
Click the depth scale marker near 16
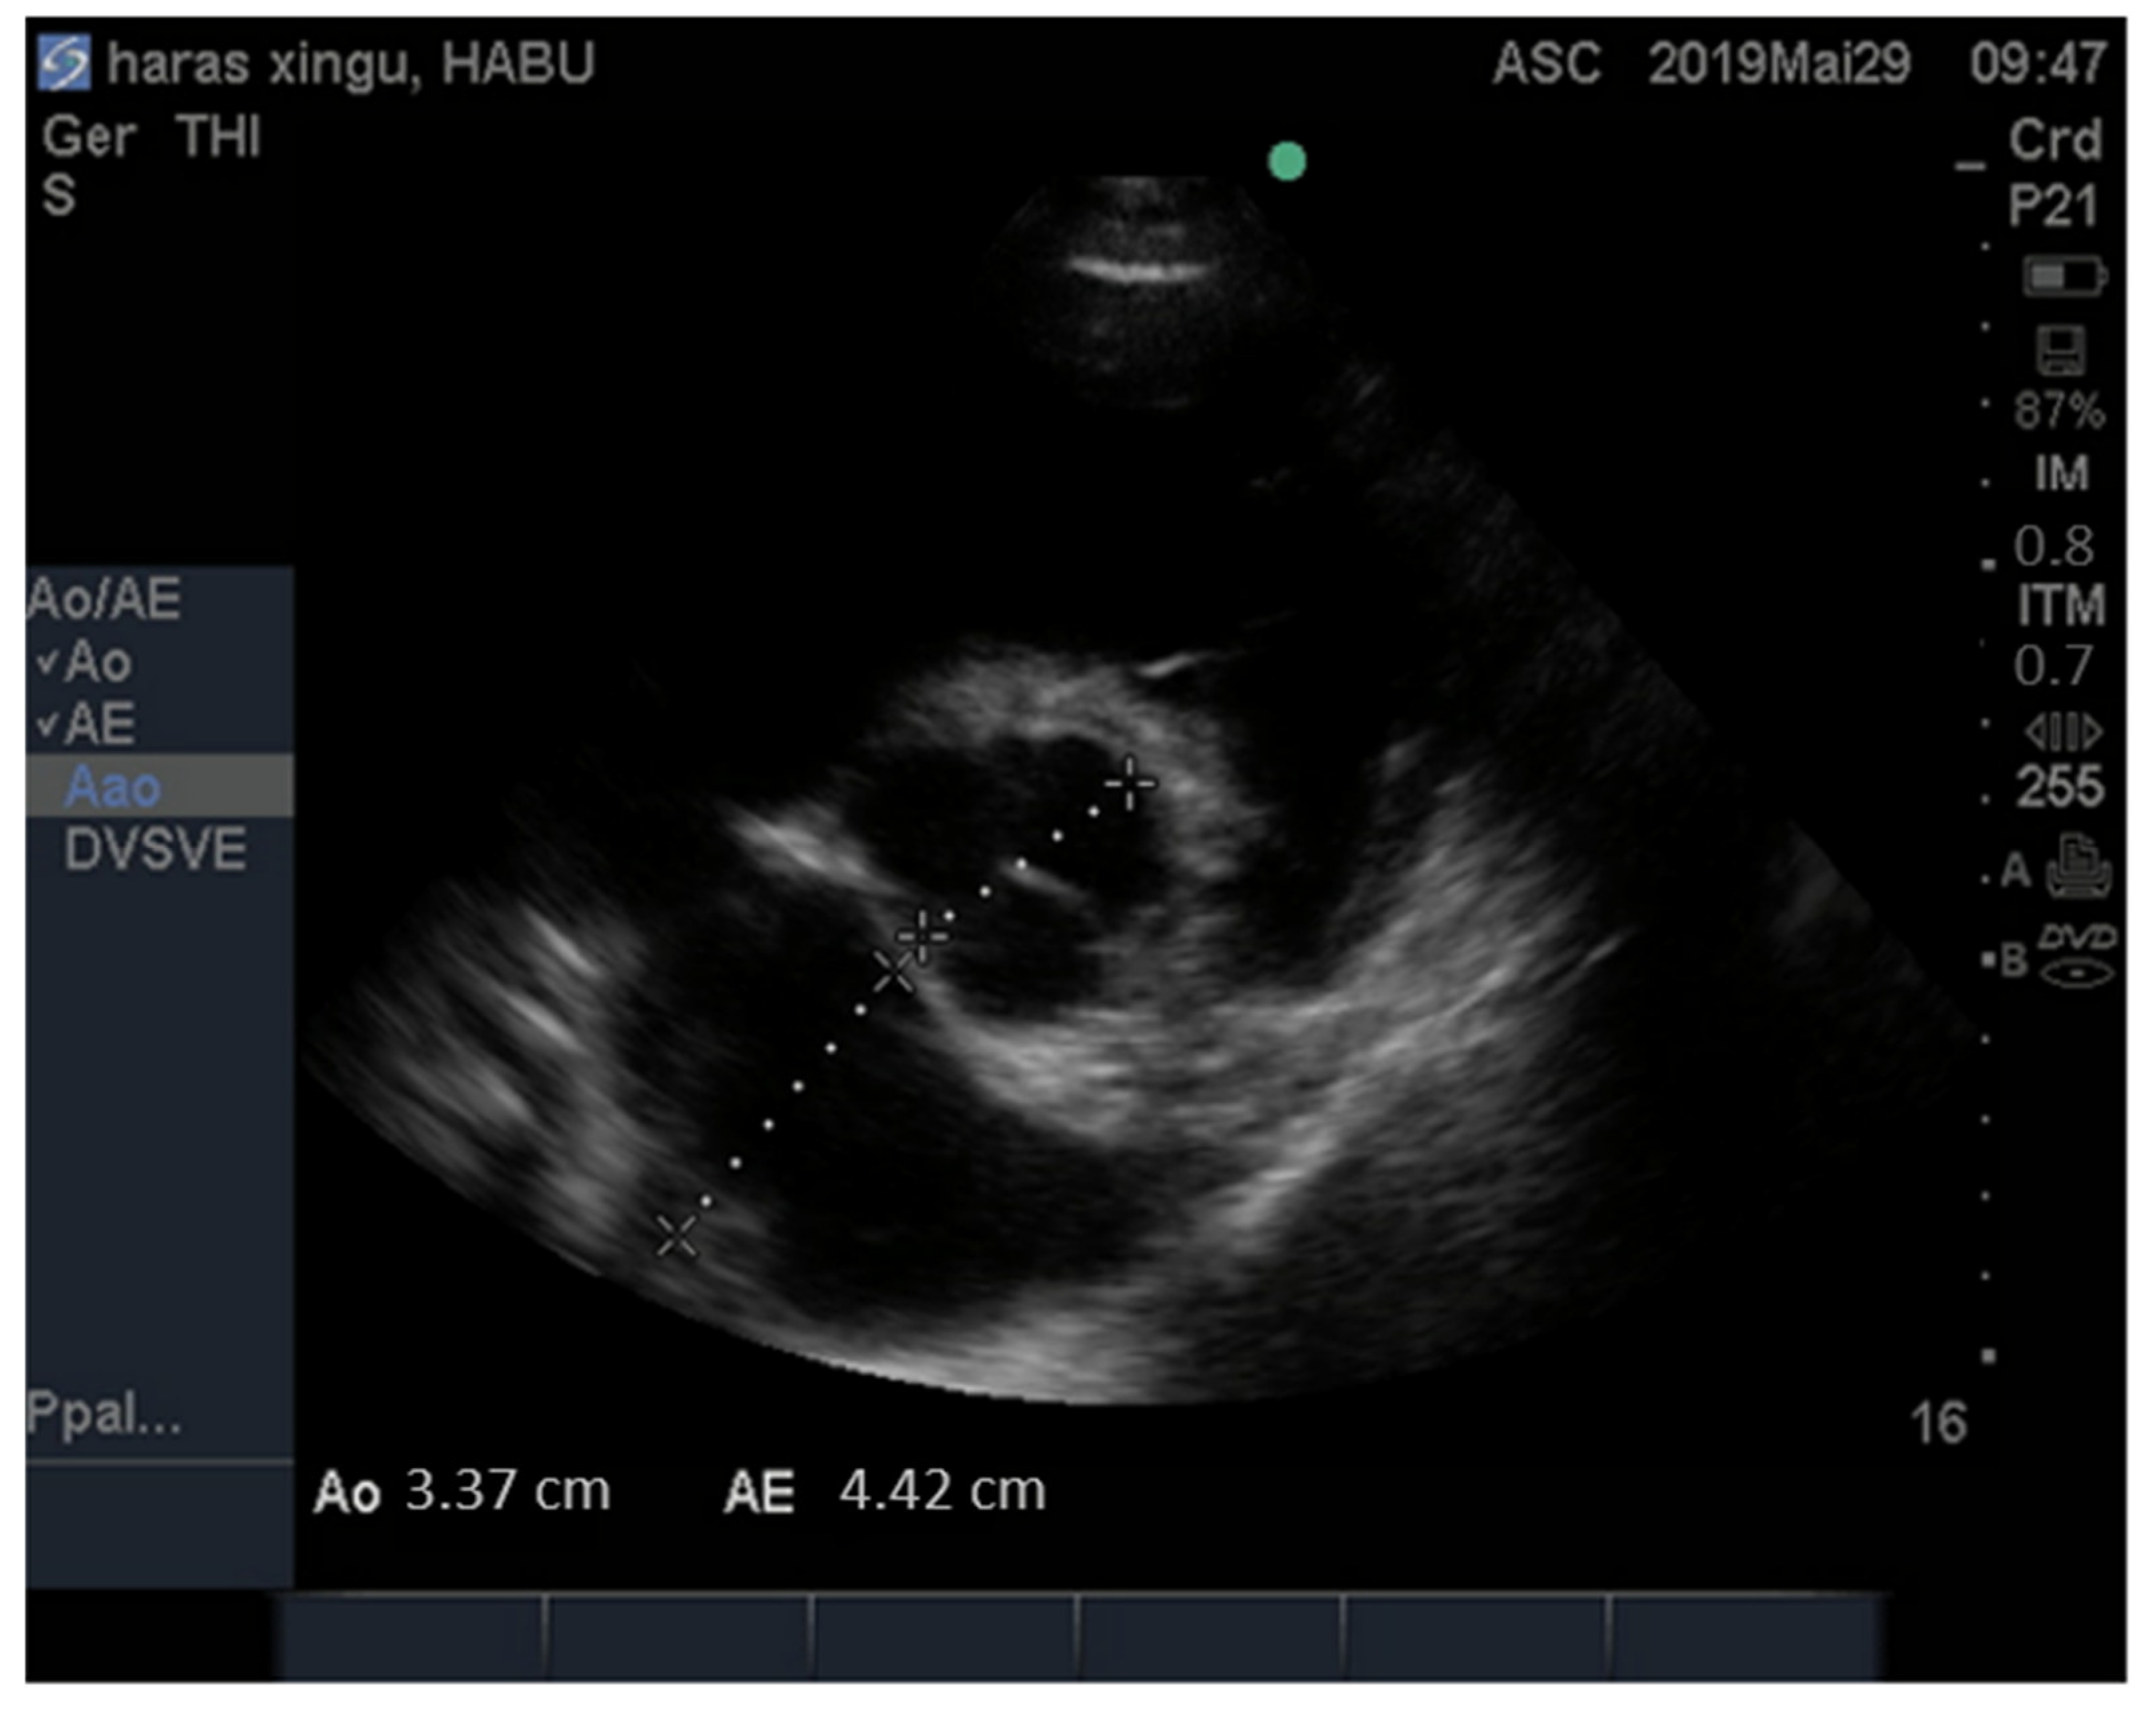pos(1987,1357)
